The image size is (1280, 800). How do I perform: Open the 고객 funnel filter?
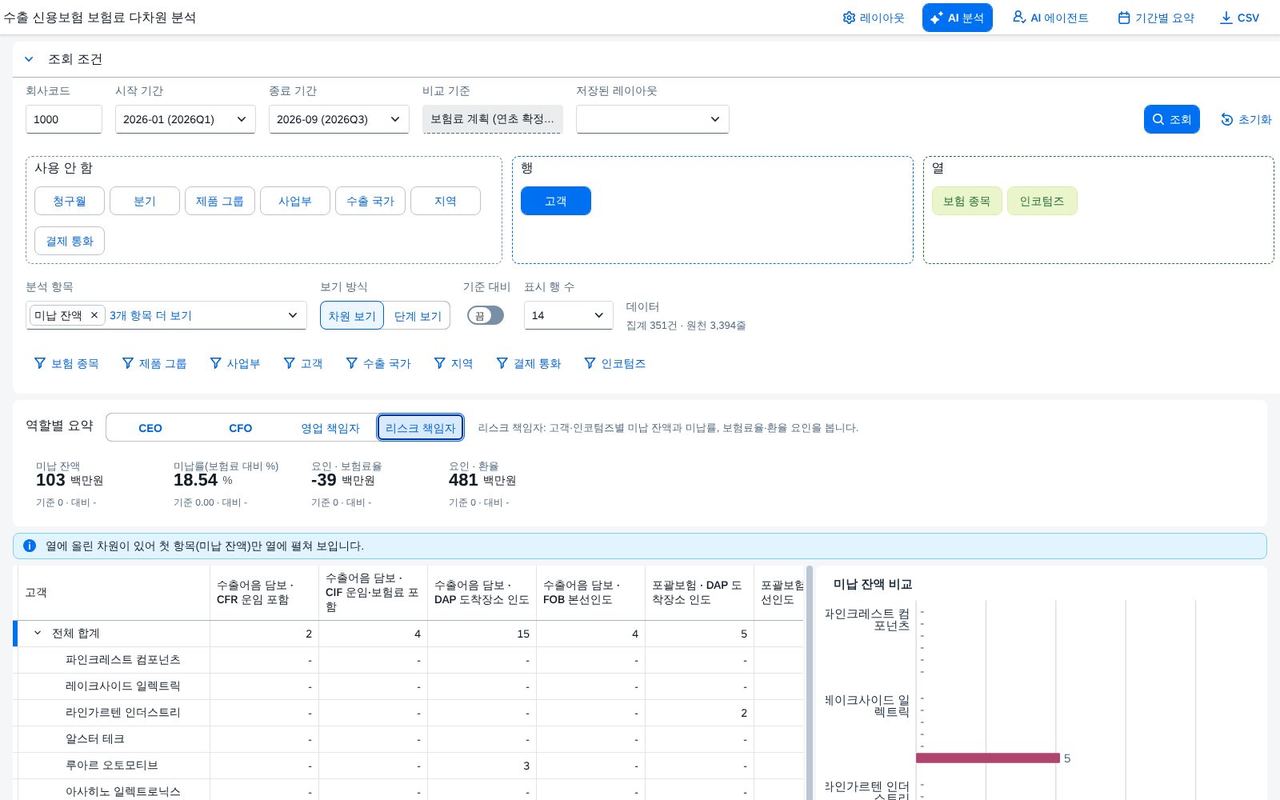(303, 364)
